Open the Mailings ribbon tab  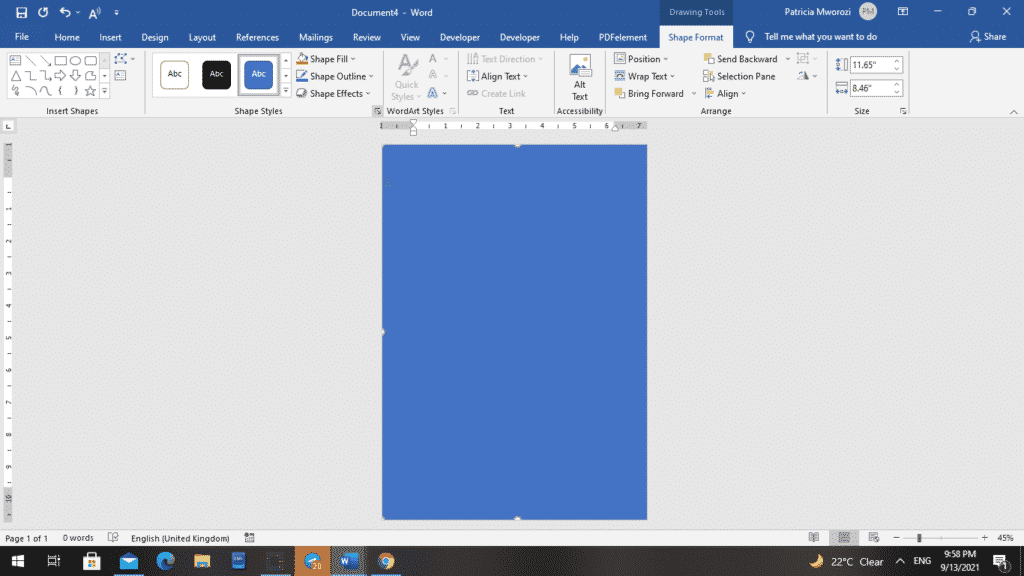pyautogui.click(x=315, y=37)
